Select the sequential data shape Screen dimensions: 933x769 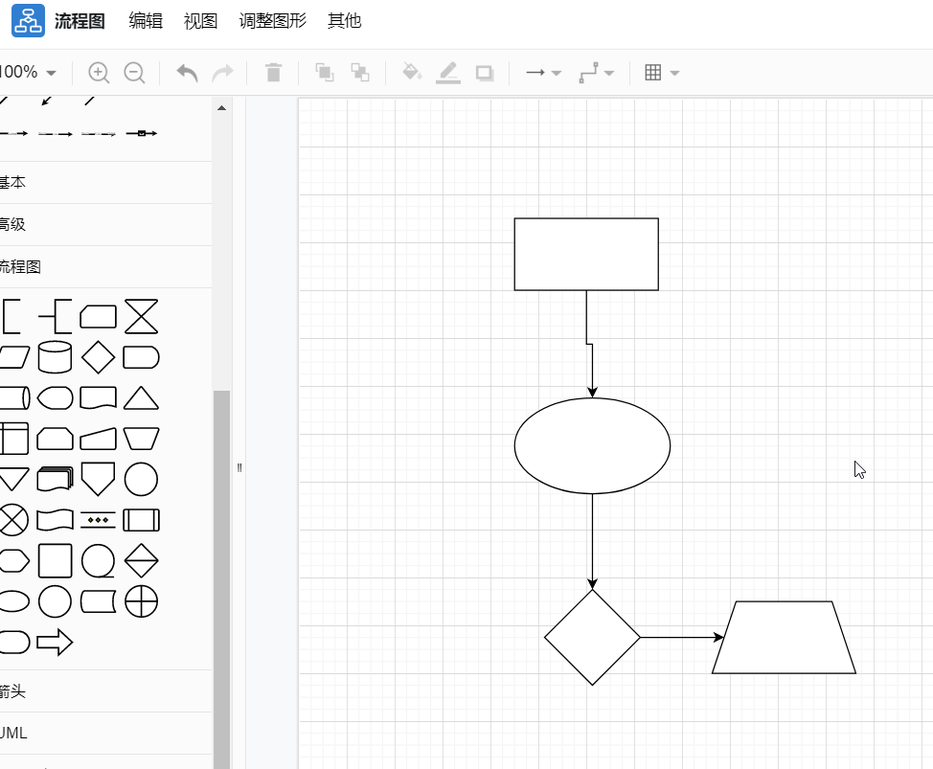(98, 561)
